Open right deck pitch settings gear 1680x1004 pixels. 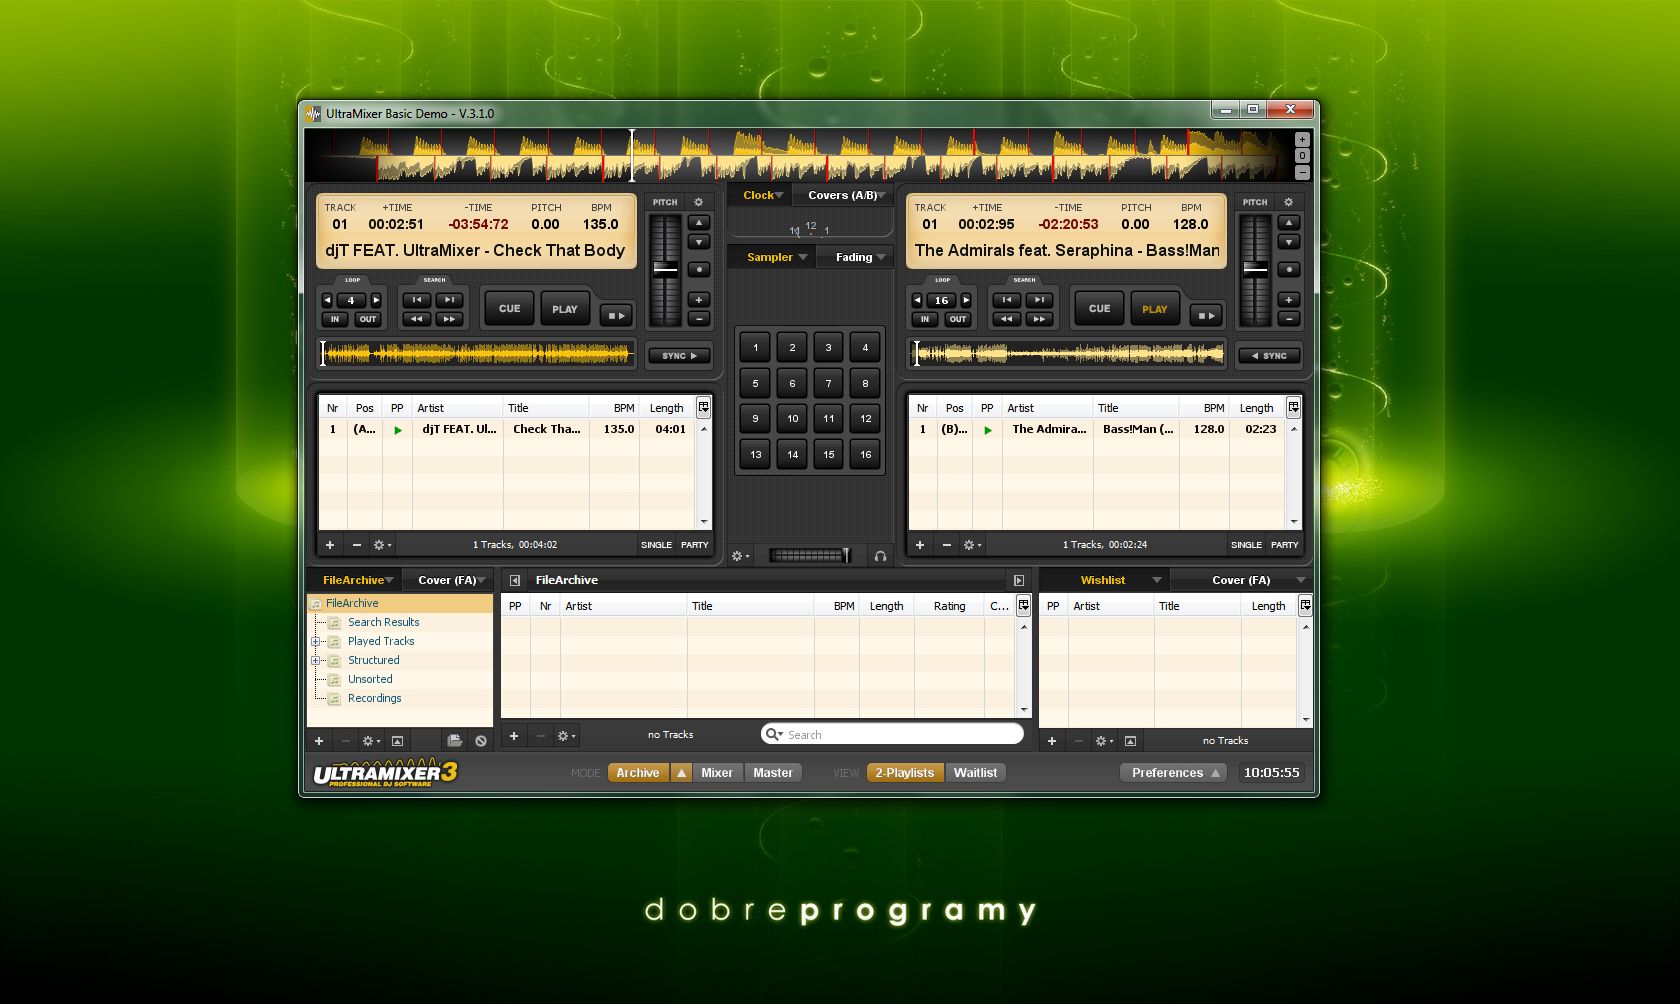1288,202
